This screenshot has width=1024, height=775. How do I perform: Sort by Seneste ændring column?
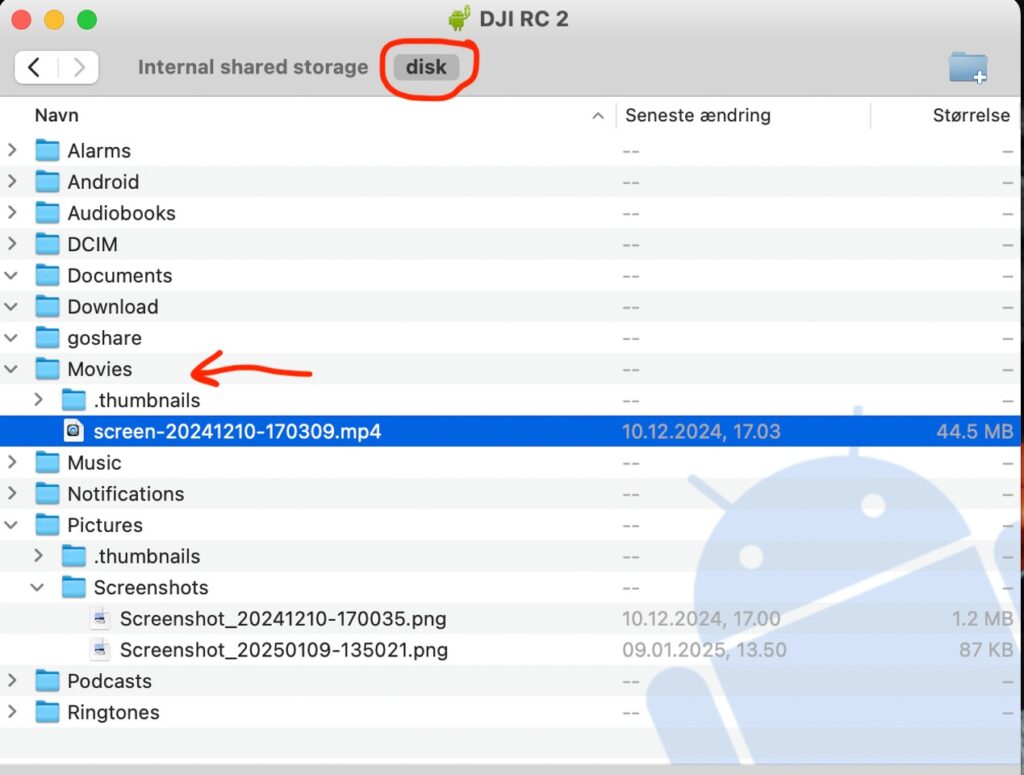[x=697, y=116]
